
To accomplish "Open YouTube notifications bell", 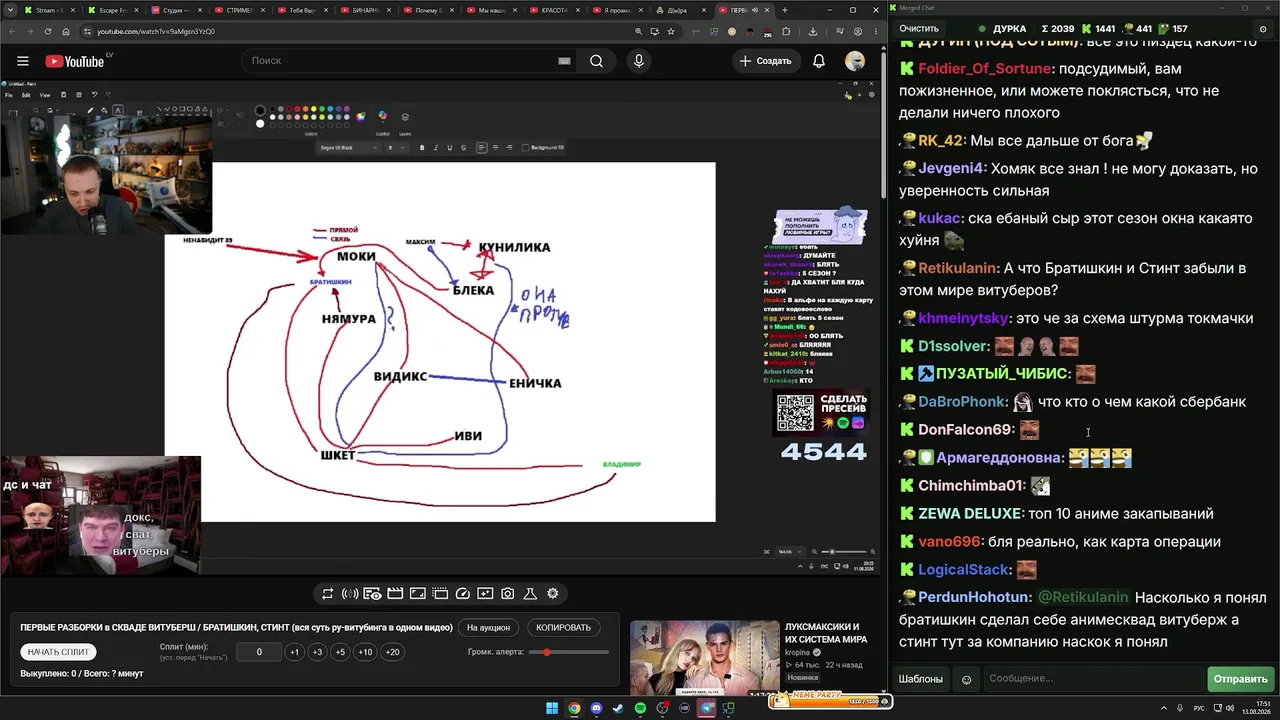I will point(819,61).
